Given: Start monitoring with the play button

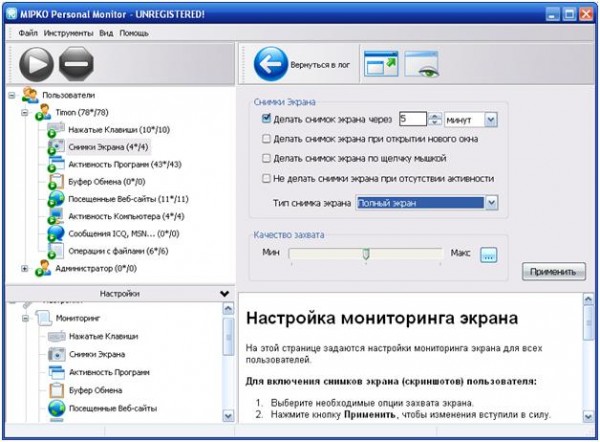Looking at the screenshot, I should click(x=36, y=64).
